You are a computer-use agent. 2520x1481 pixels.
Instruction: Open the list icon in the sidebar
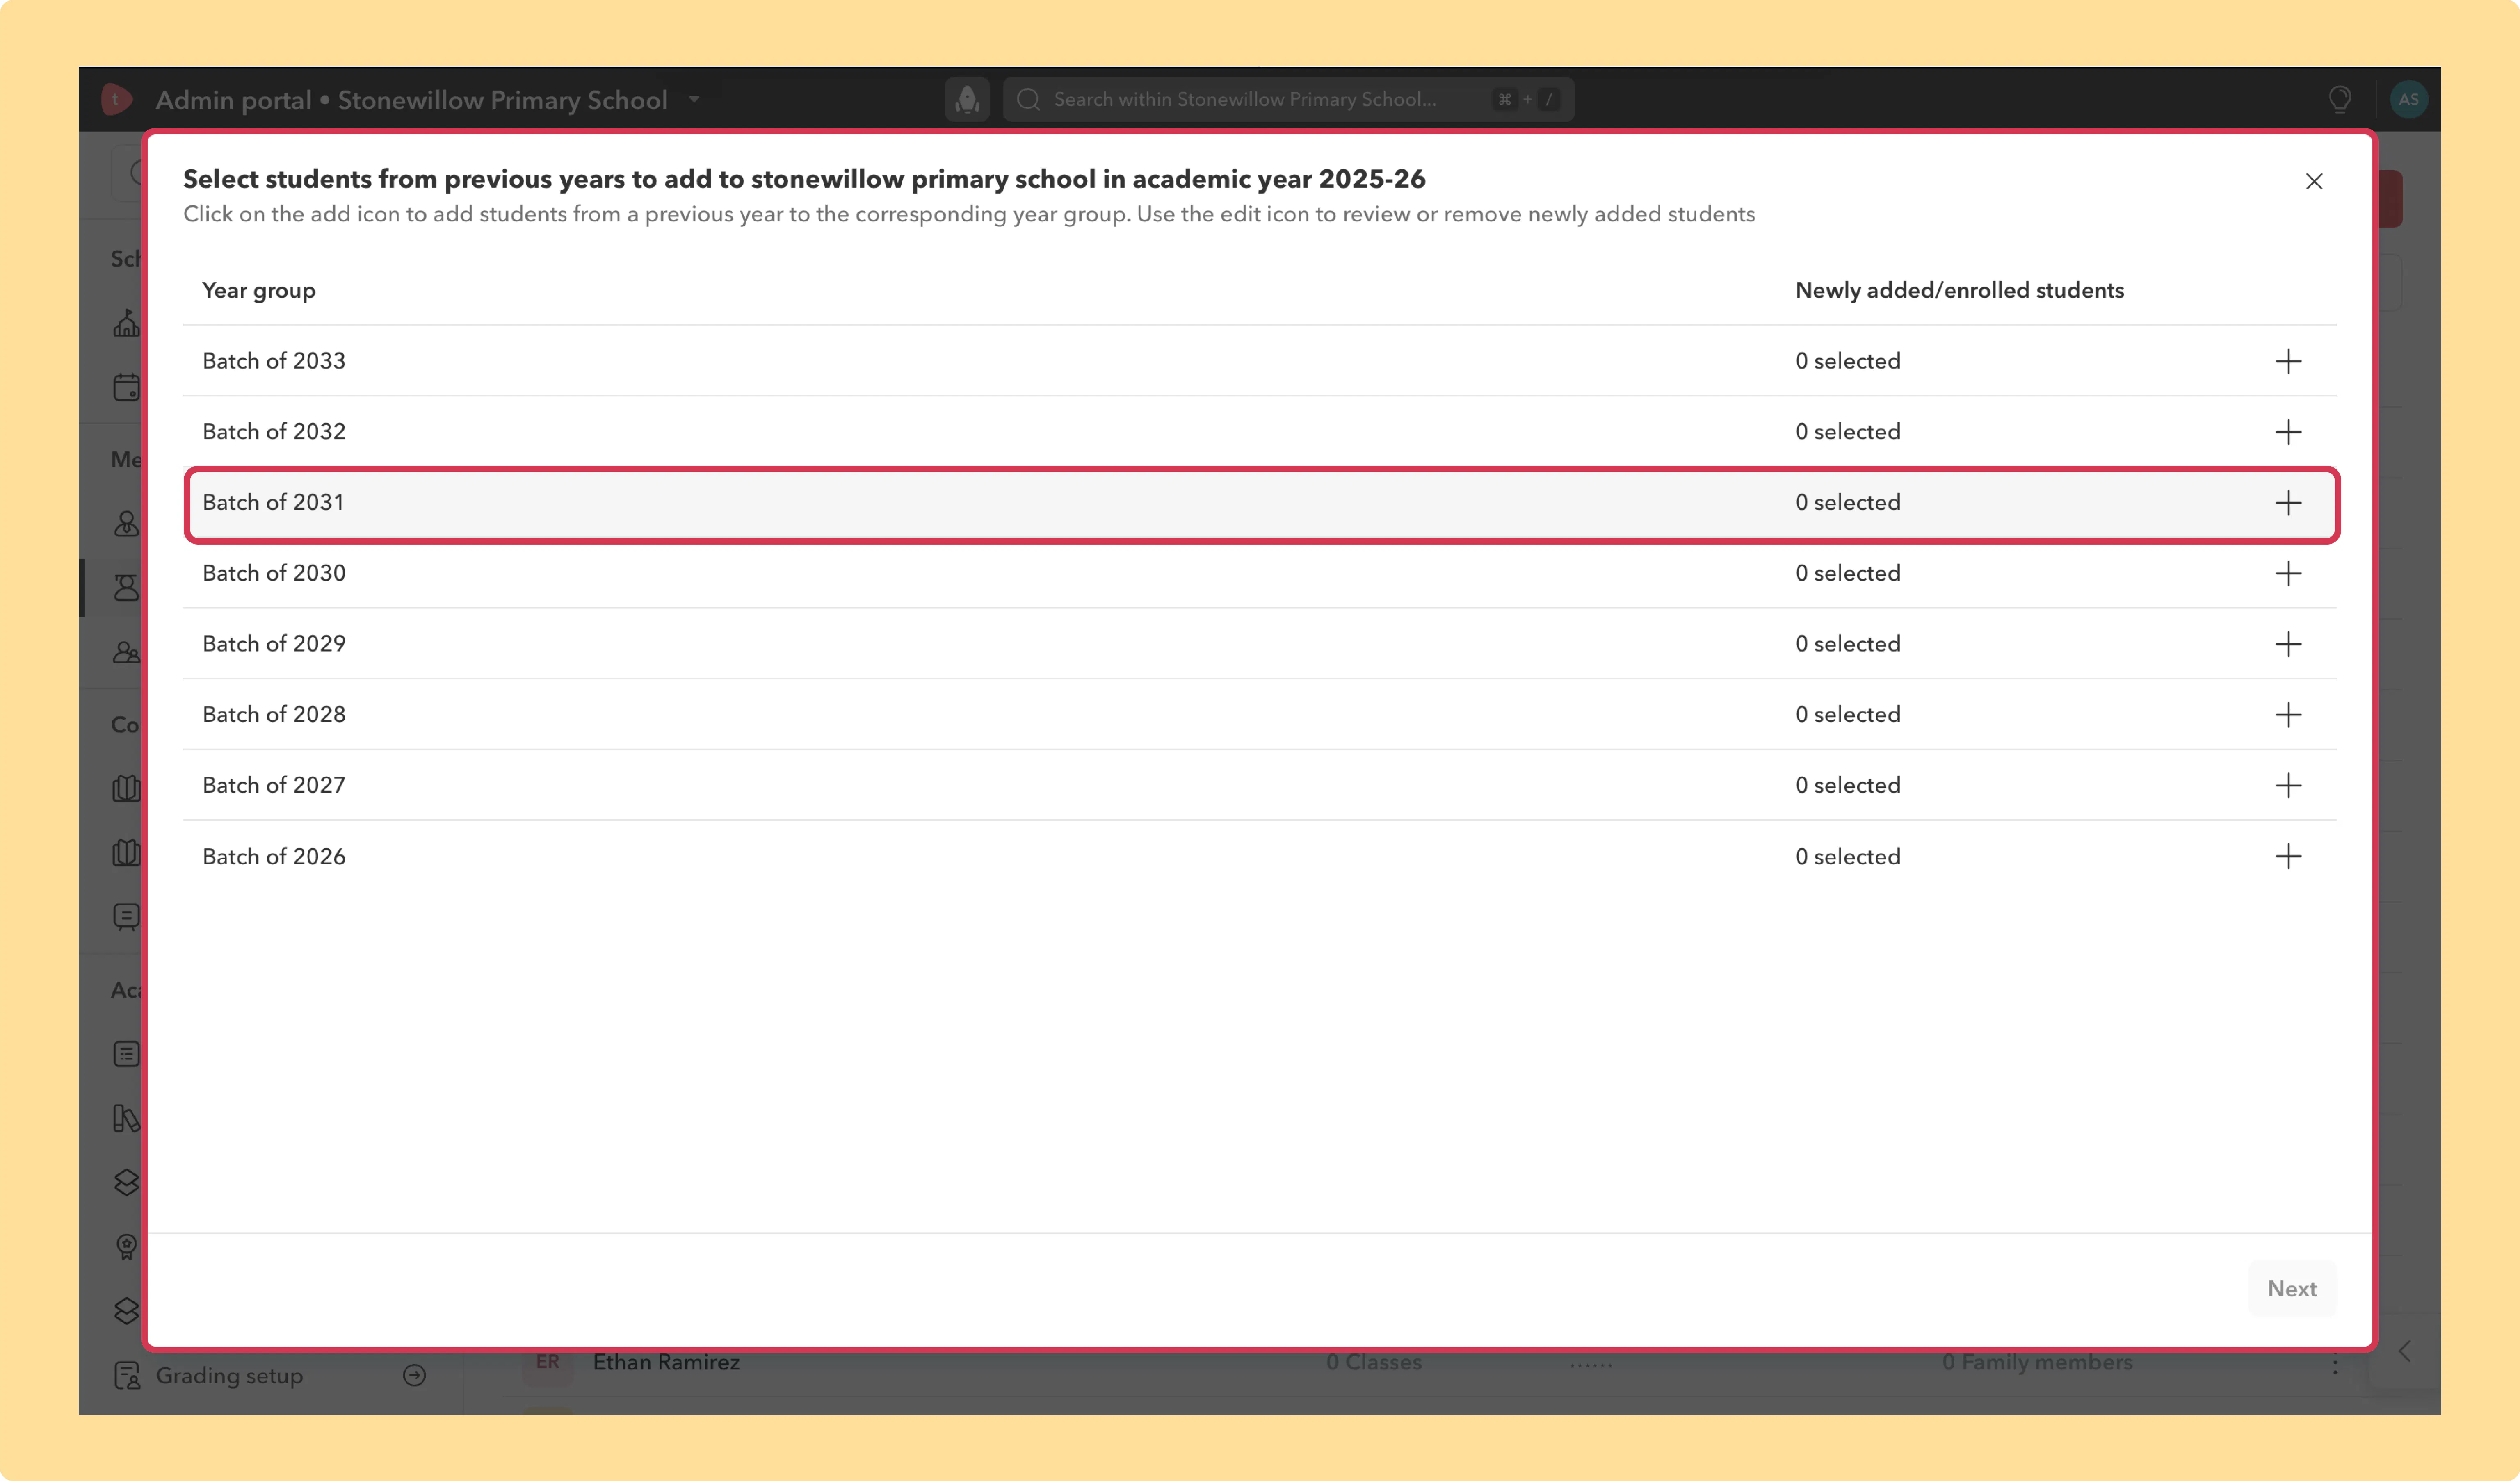coord(127,1054)
